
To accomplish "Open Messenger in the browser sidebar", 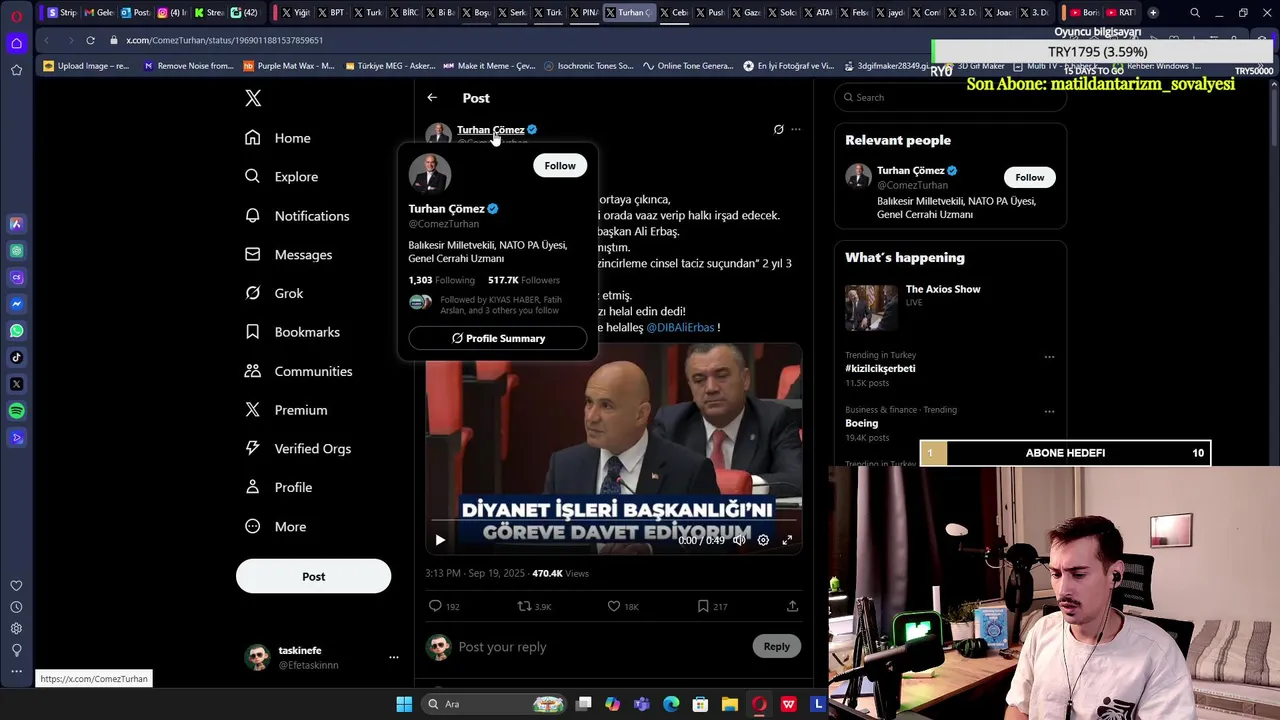I will pos(16,304).
